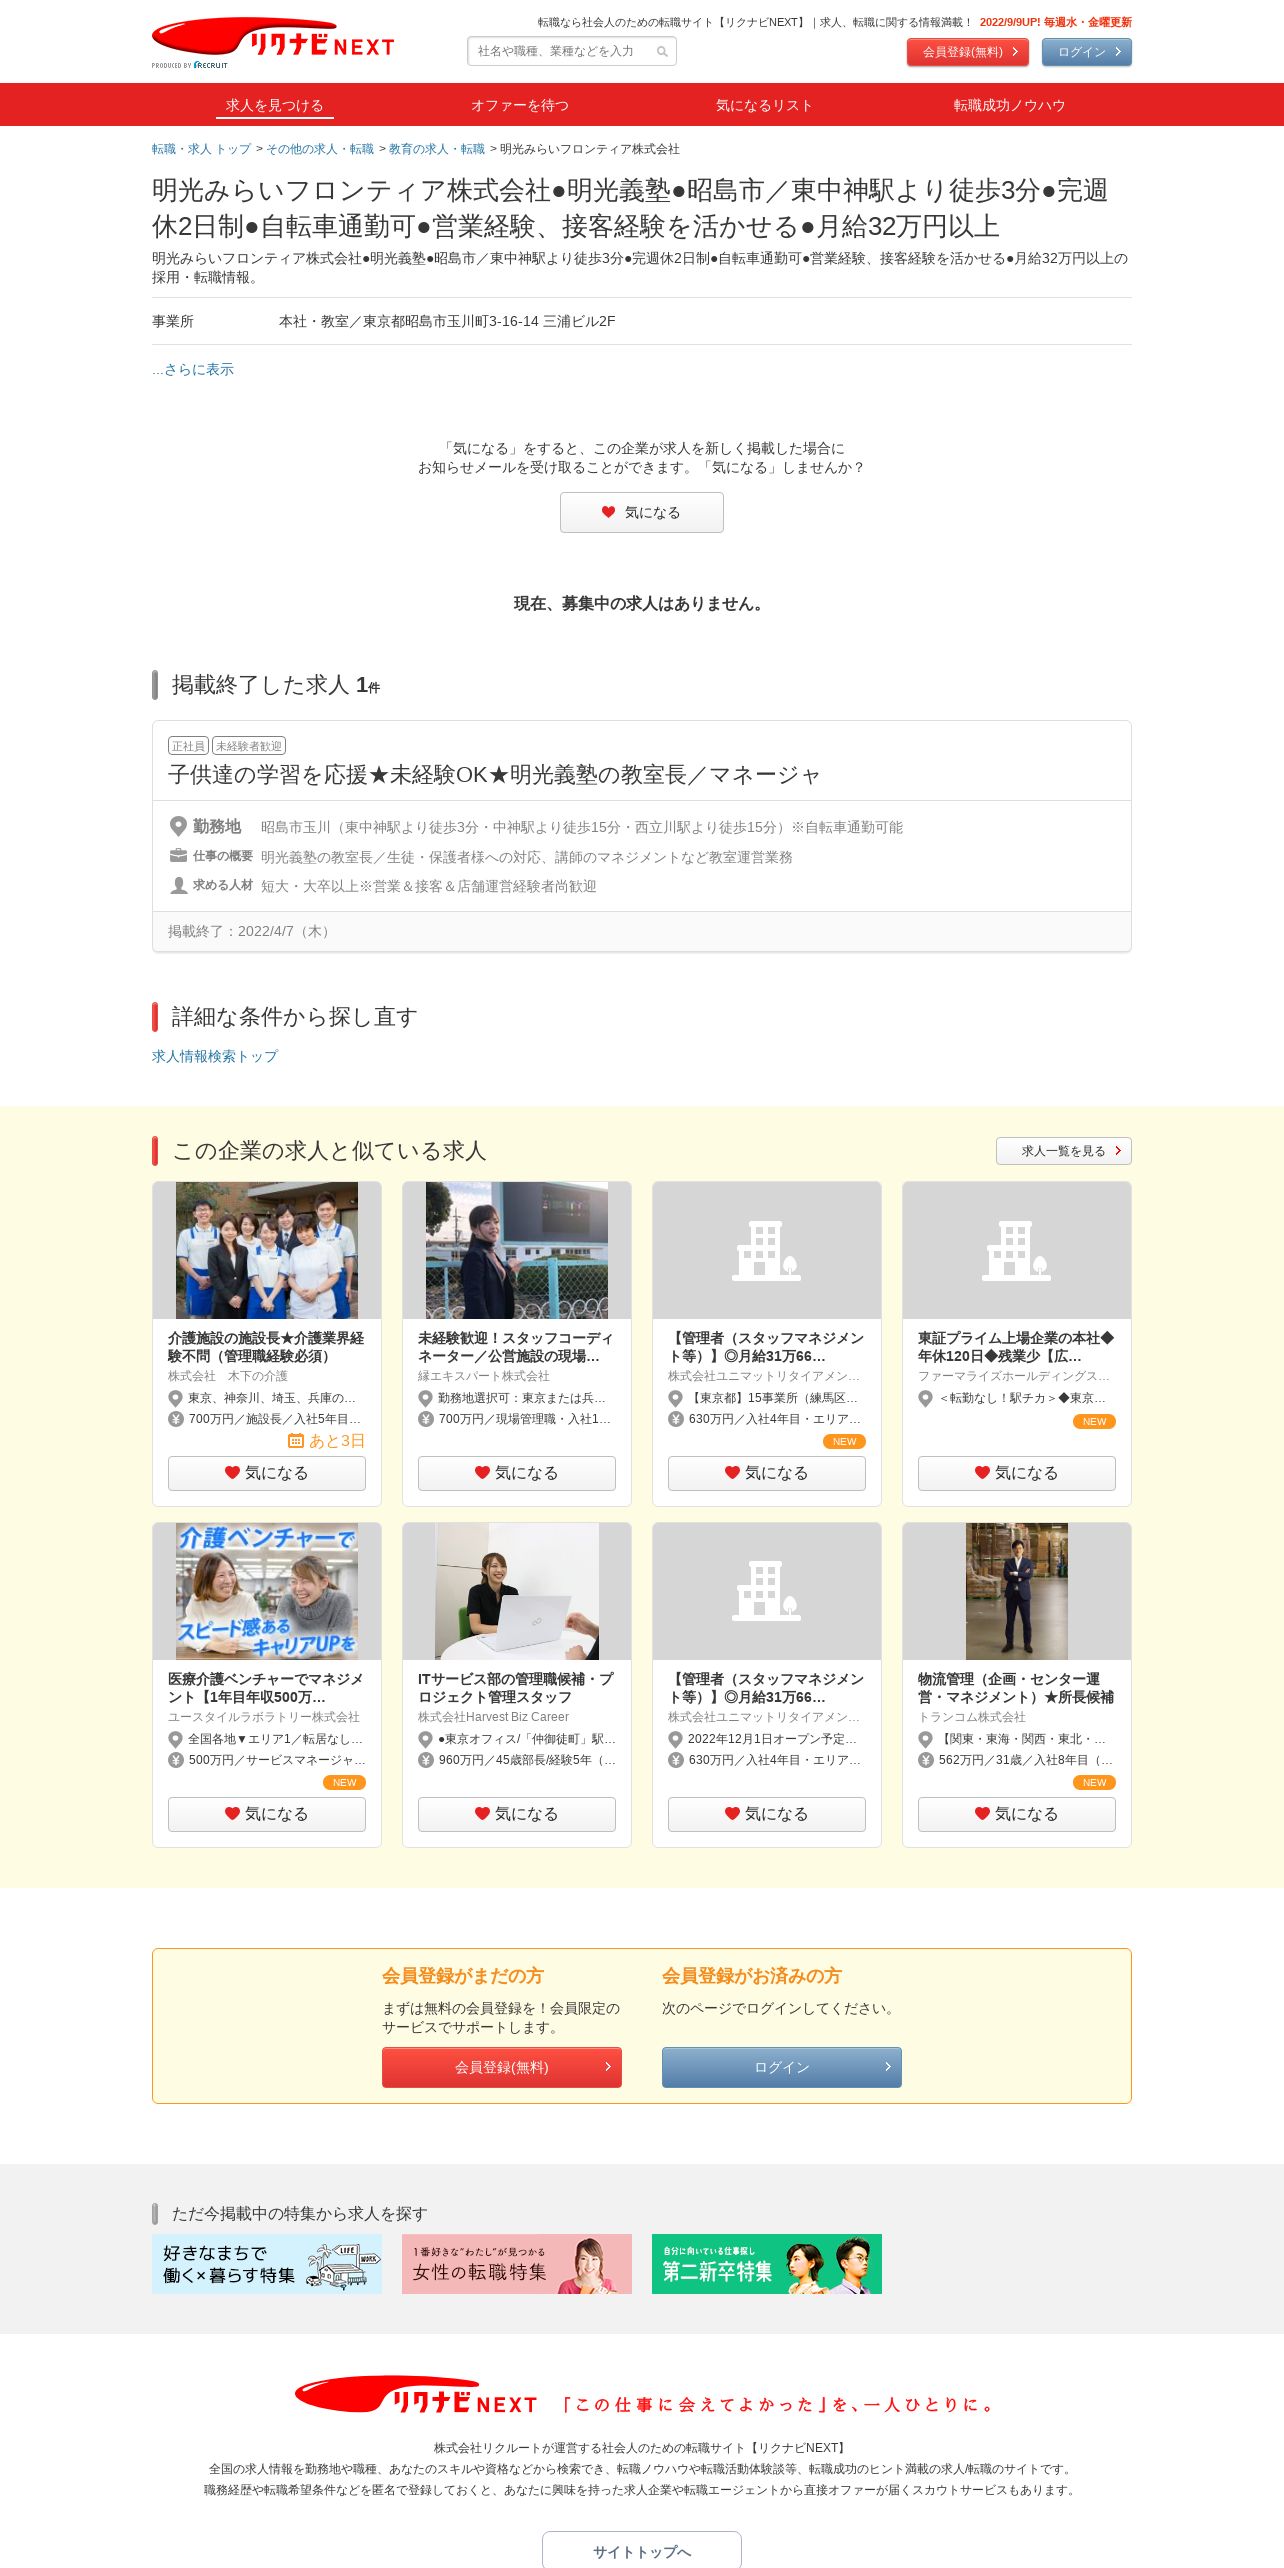The image size is (1284, 2568).
Task: Open the 介護ベンチャーで card image
Action: pos(267,1591)
